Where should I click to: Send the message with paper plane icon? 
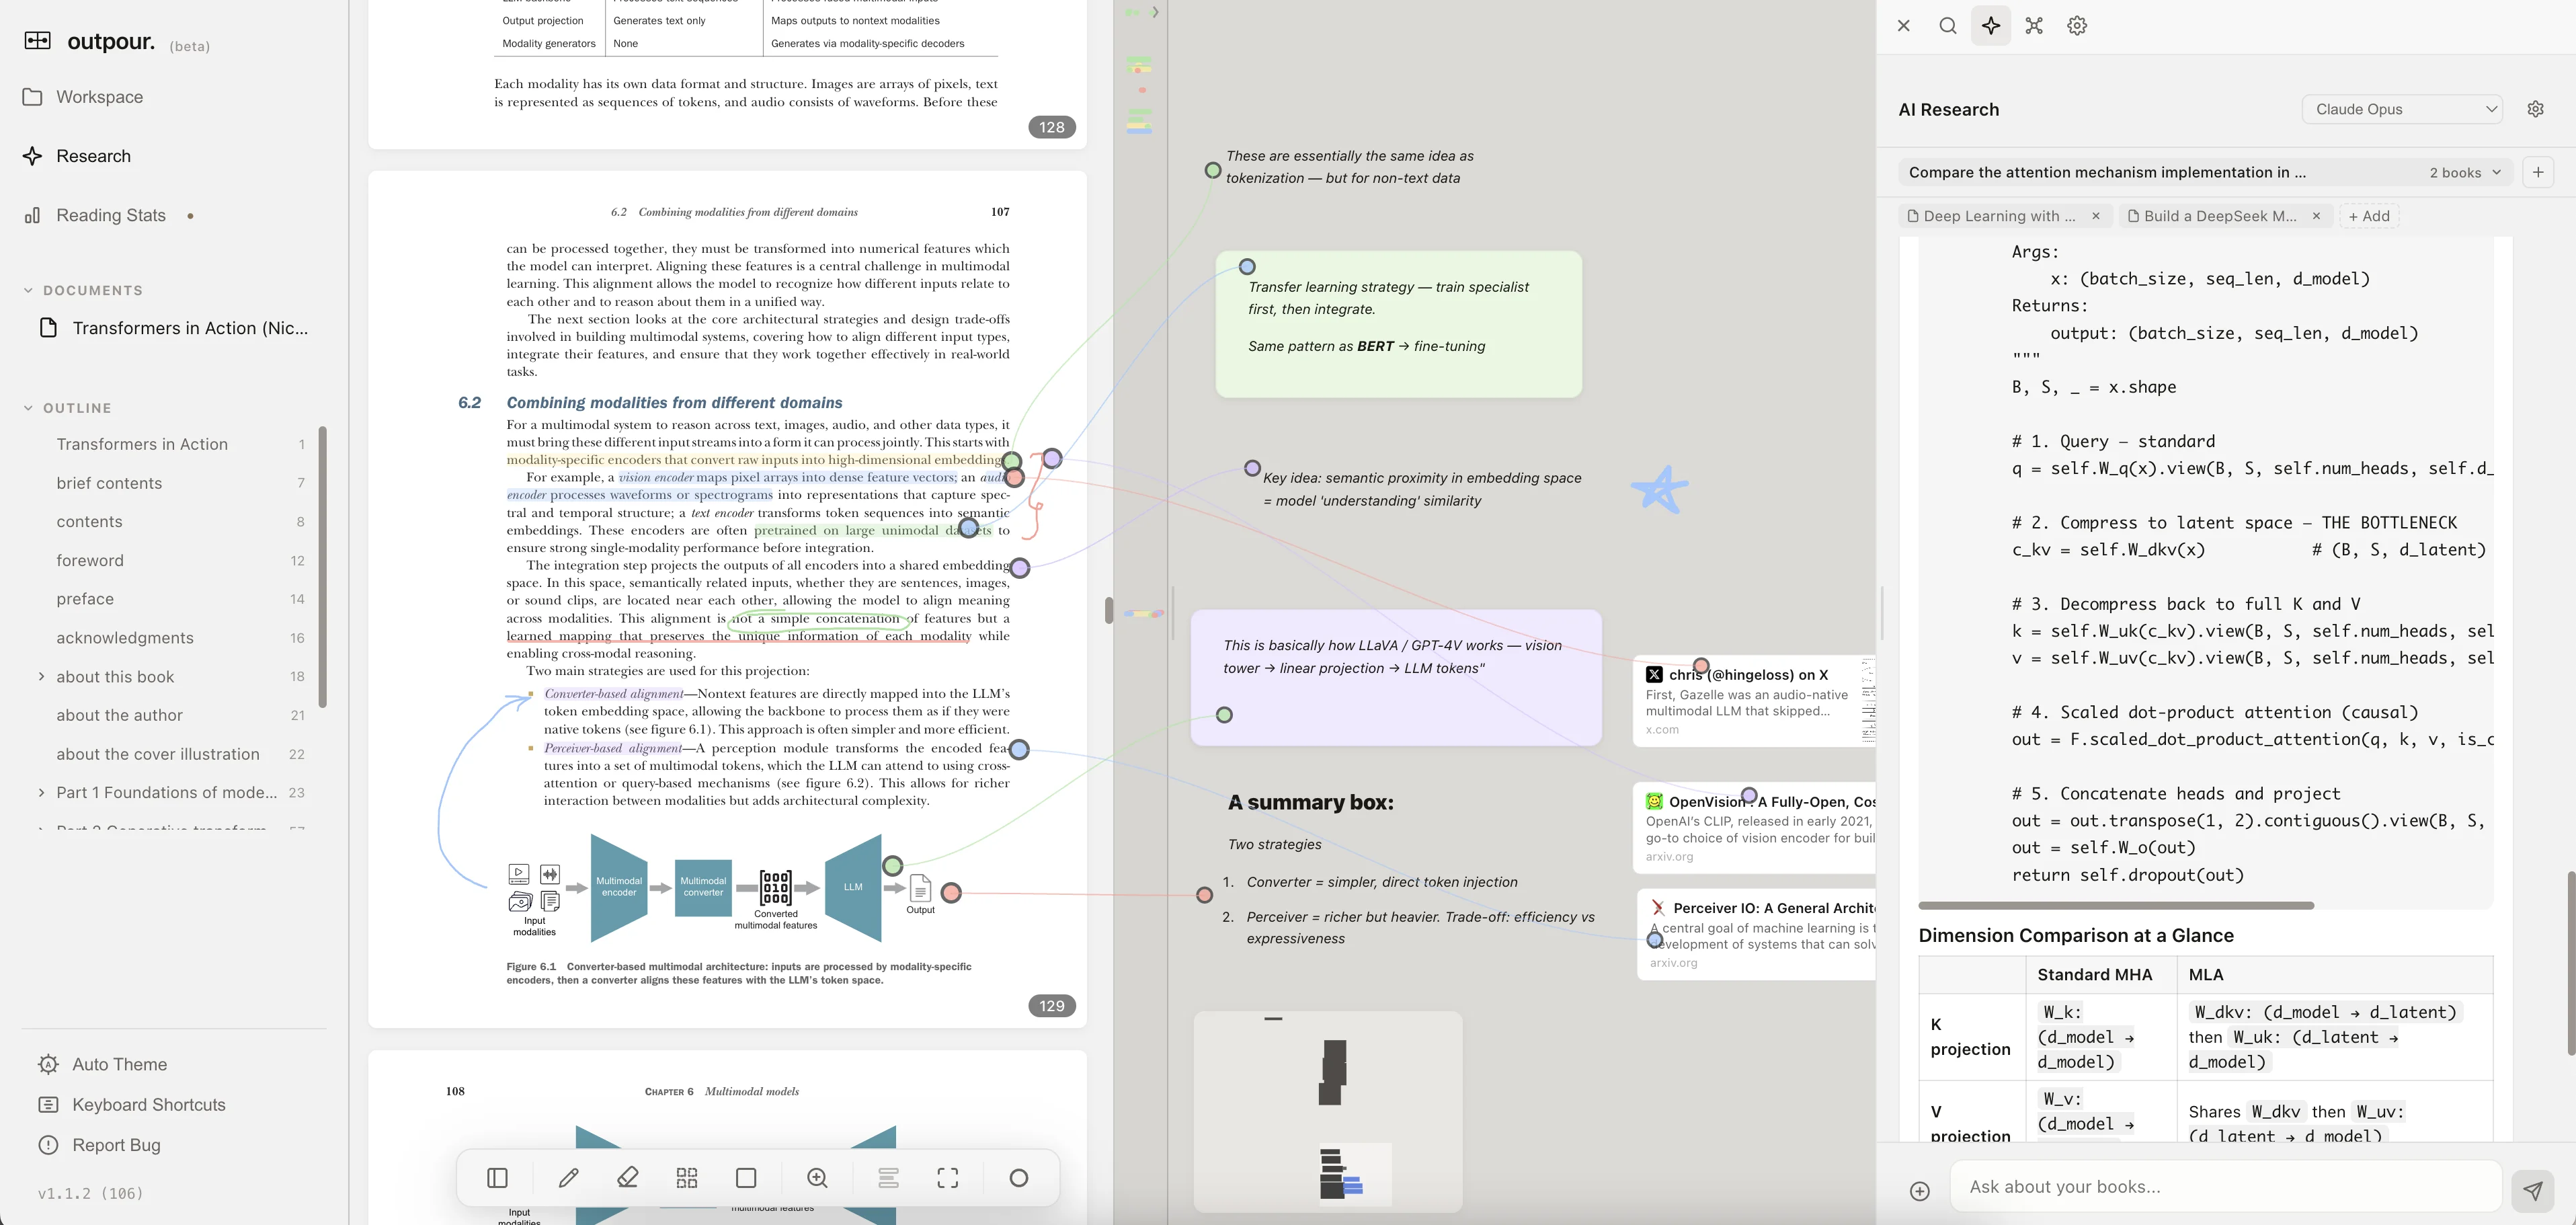(2532, 1190)
